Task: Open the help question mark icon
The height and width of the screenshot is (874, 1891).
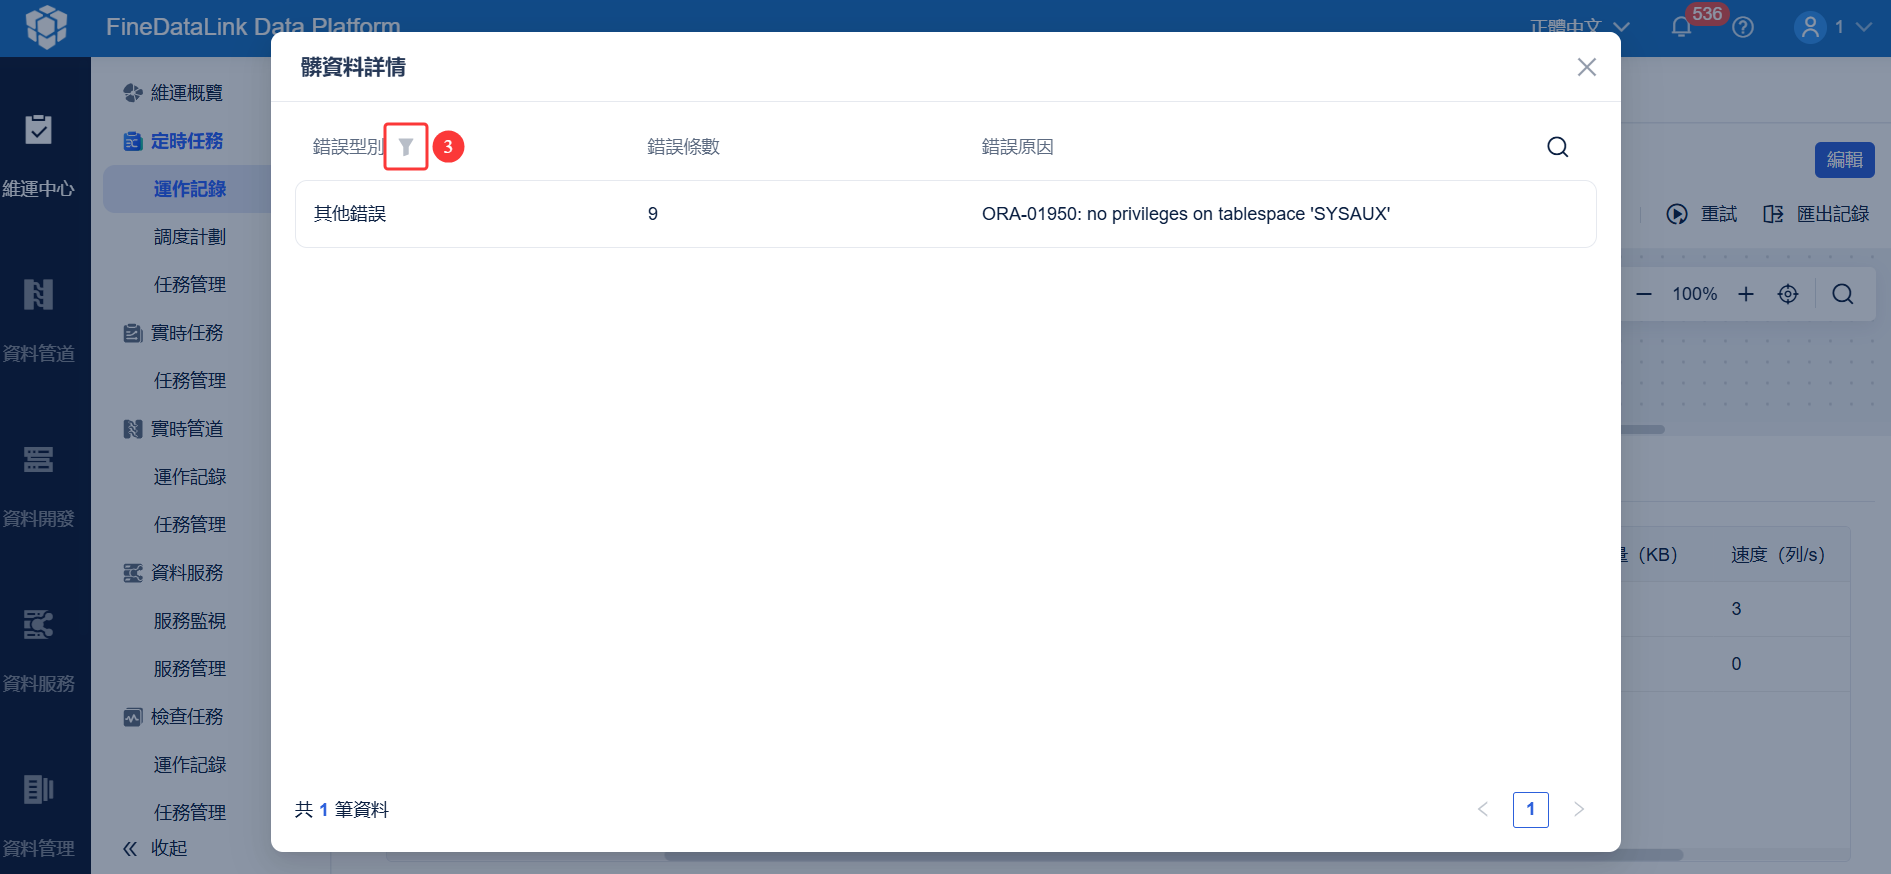Action: 1743,27
